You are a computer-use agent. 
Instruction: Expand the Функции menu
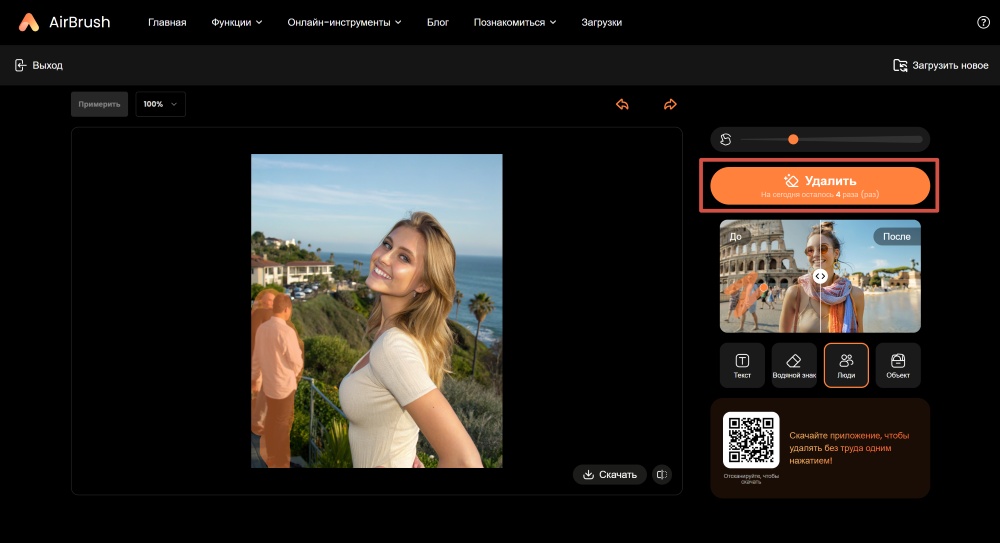coord(237,22)
